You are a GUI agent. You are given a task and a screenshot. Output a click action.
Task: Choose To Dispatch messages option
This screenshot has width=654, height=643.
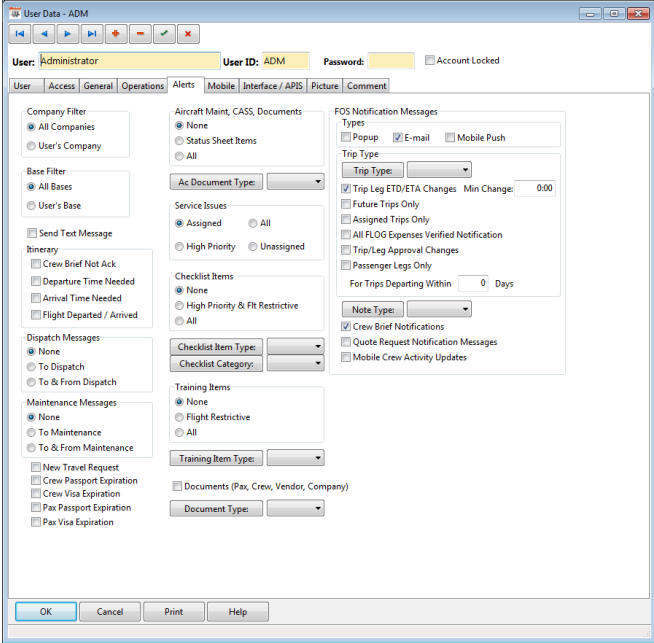[x=31, y=367]
